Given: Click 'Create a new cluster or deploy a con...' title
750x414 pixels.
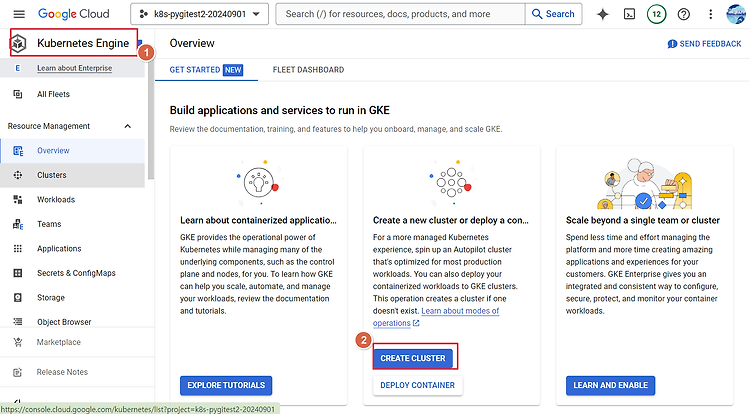Looking at the screenshot, I should coord(451,220).
